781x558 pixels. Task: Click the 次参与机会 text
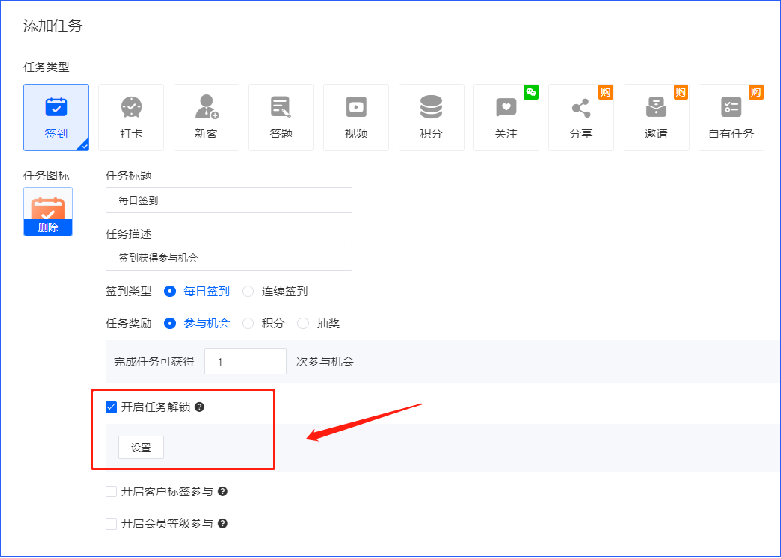click(325, 362)
